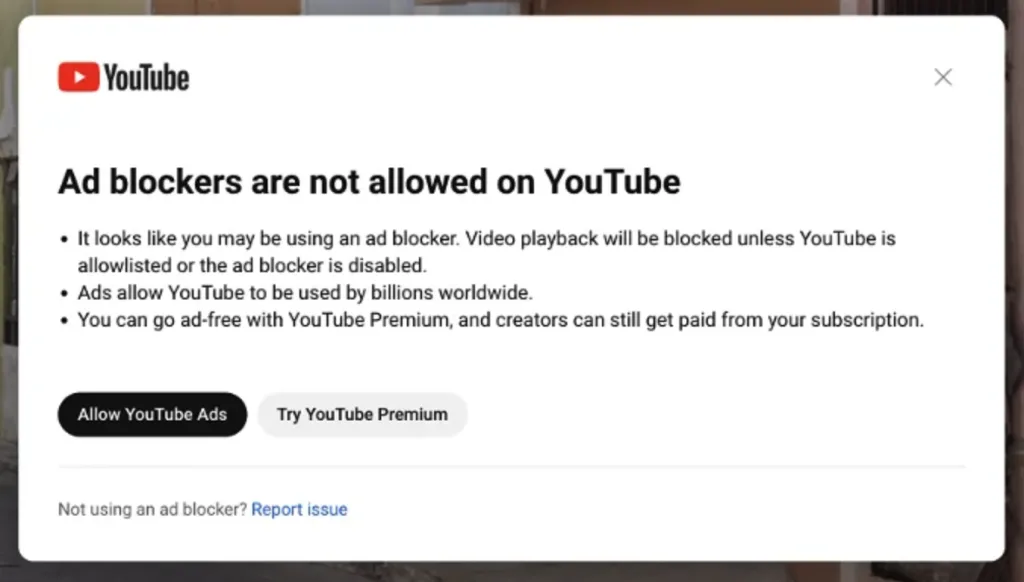
Task: Click the red YouTube play logo icon
Action: click(78, 77)
